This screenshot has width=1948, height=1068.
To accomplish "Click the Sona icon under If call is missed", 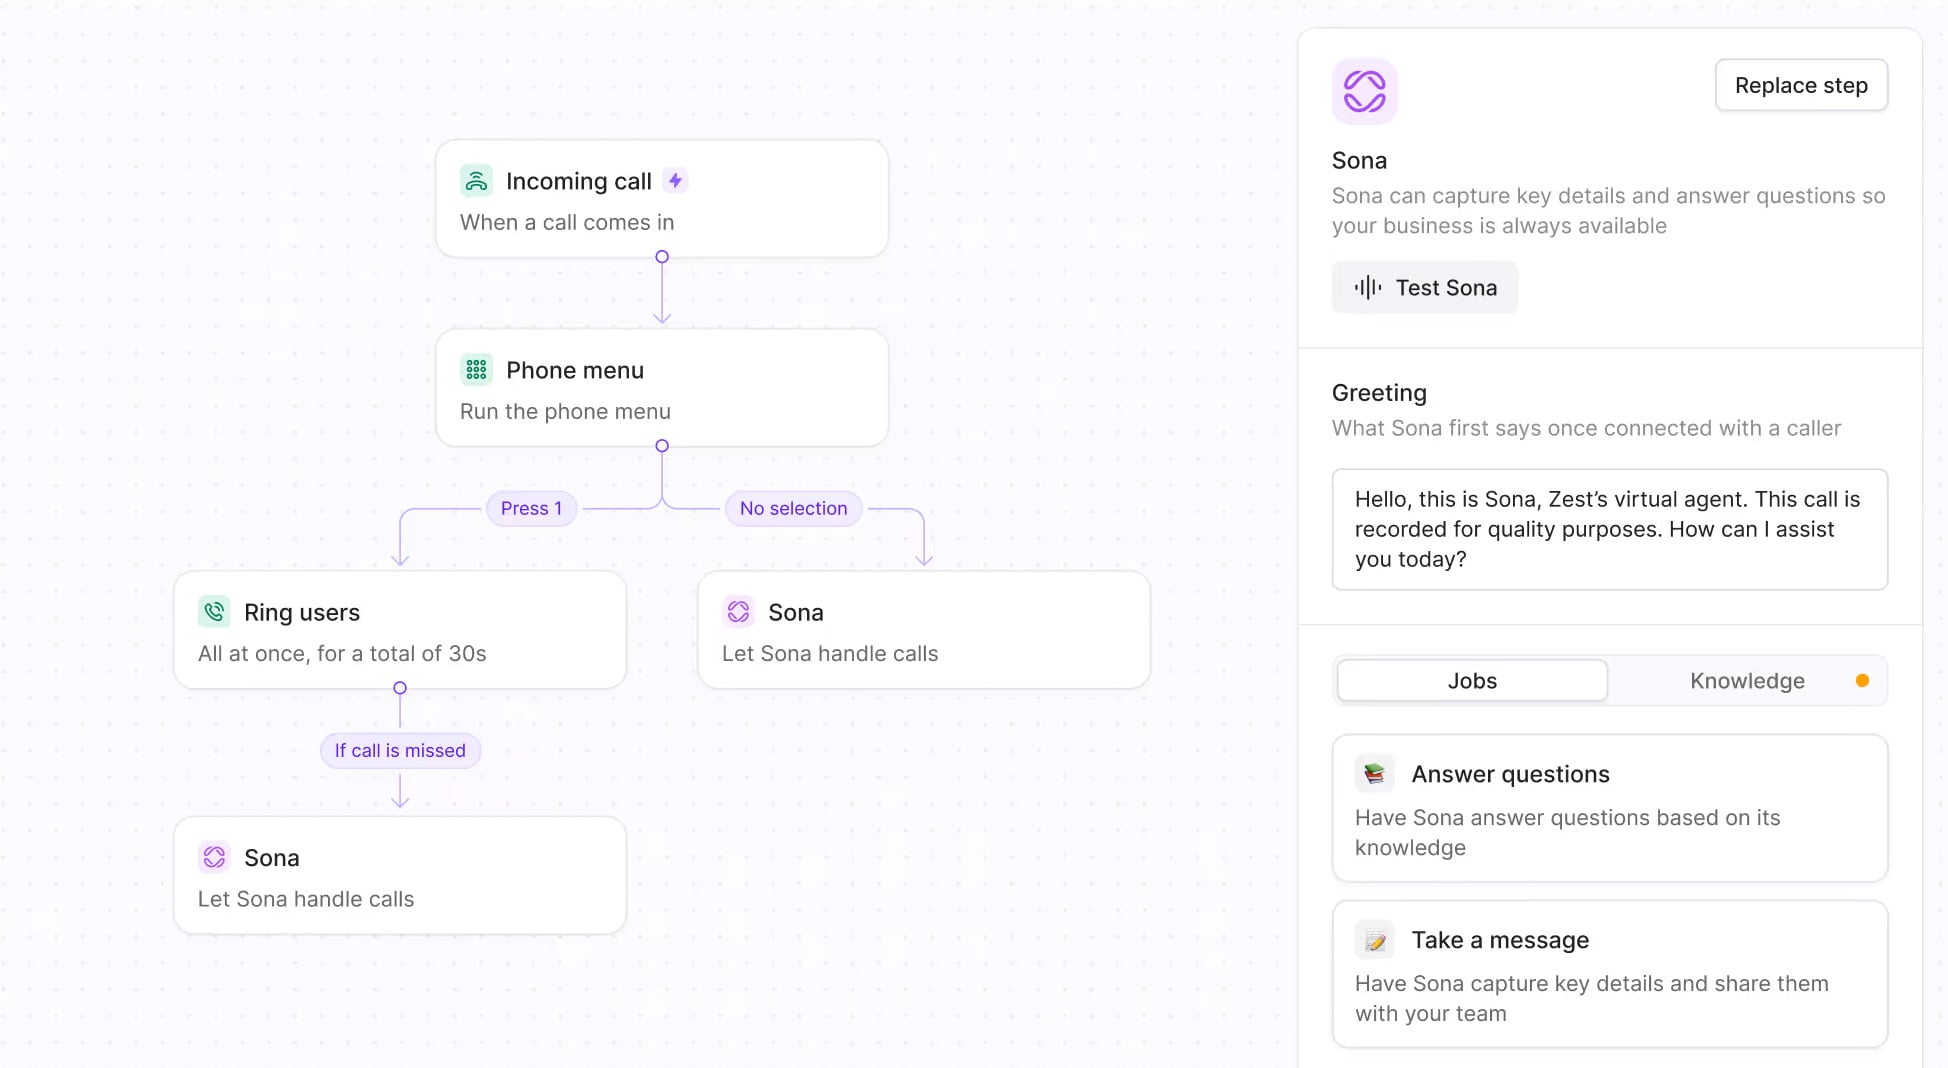I will point(214,857).
